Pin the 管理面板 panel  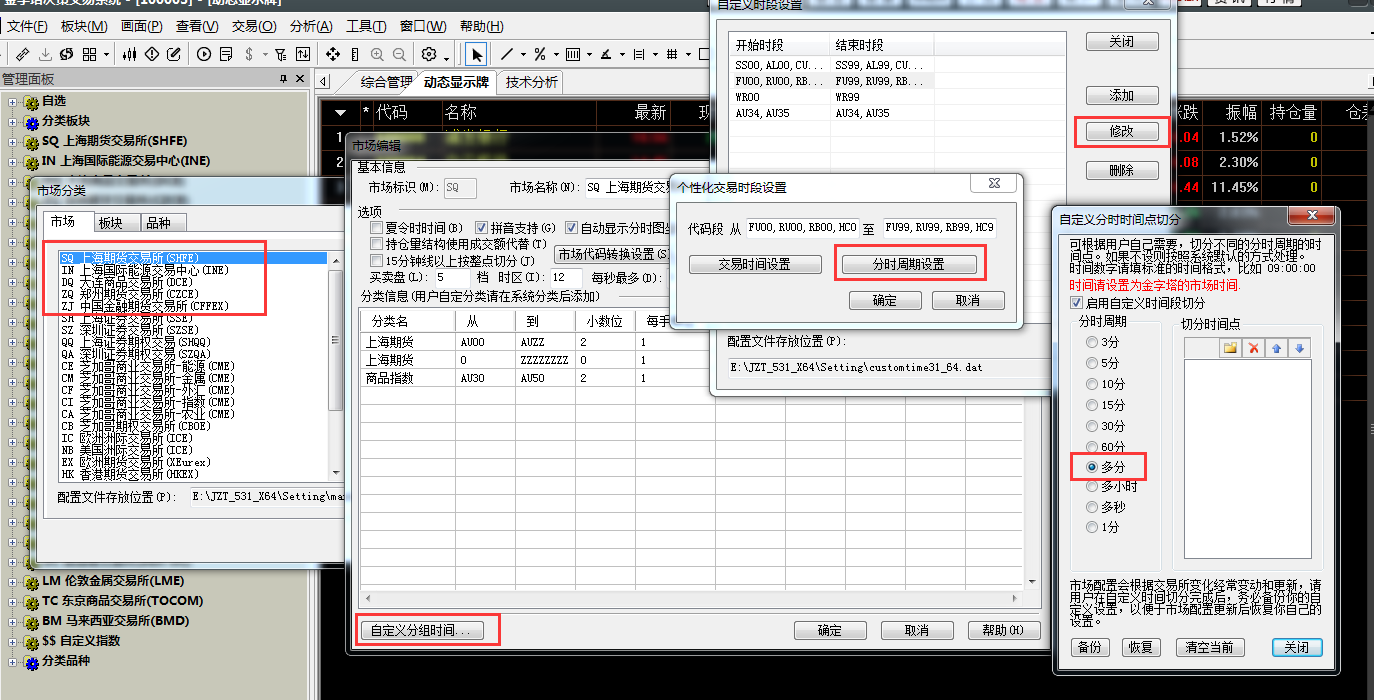point(284,79)
